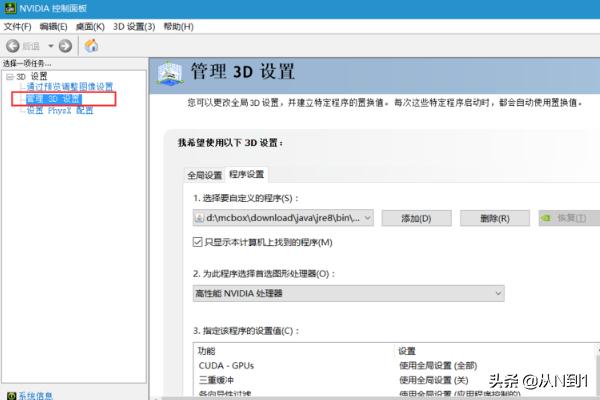Screen dimensions: 600x400
Task: Open the back history dropdown arrow
Action: [x=51, y=46]
